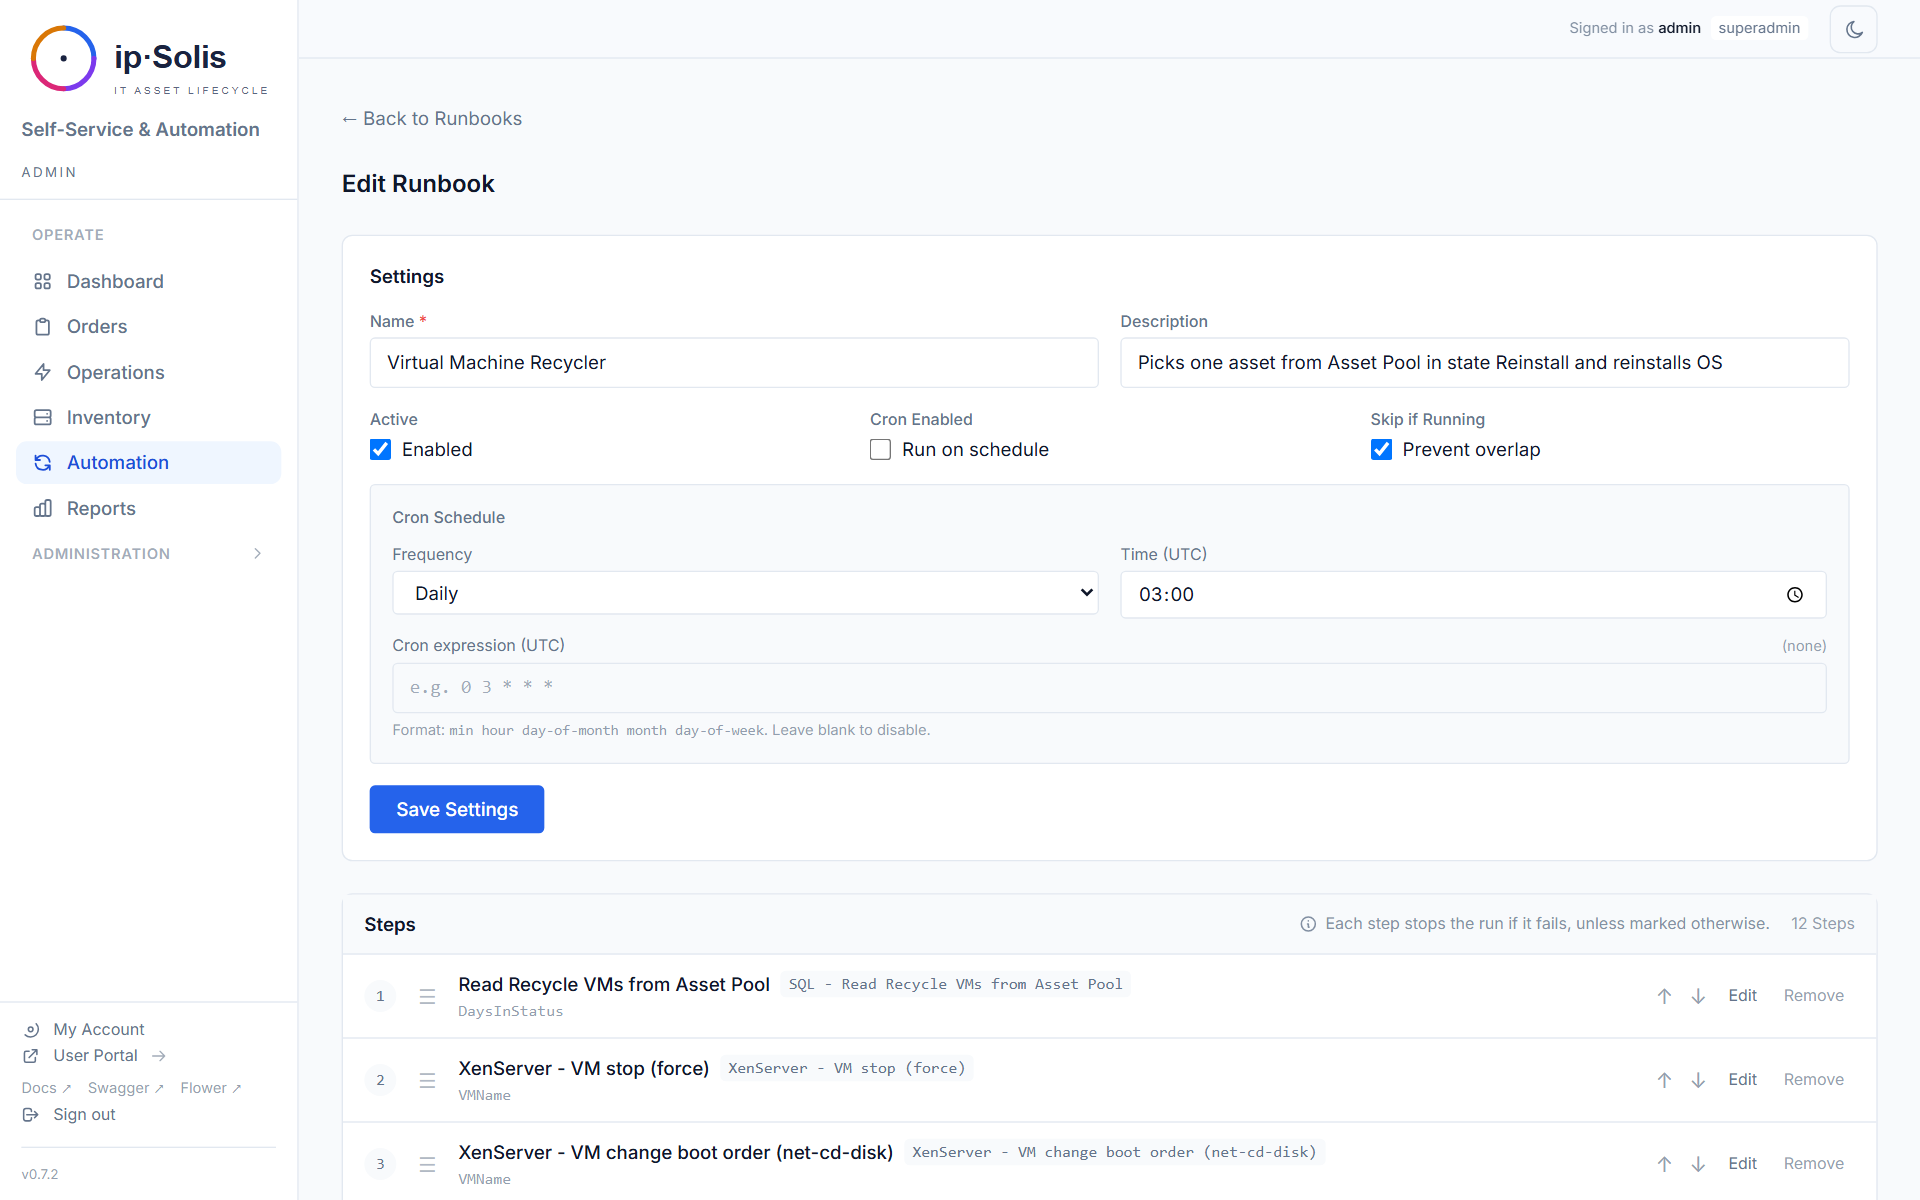Check the Run on schedule checkbox

pos(880,450)
